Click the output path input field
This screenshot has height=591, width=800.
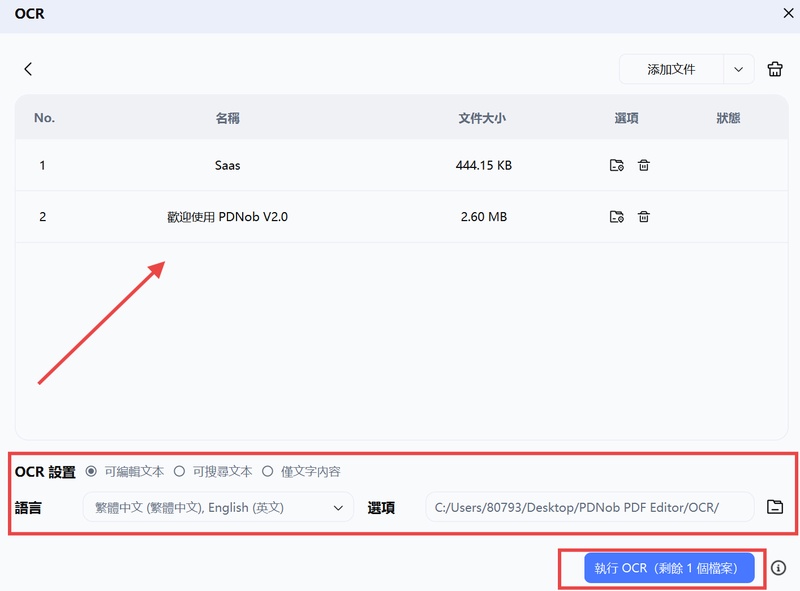click(x=589, y=507)
